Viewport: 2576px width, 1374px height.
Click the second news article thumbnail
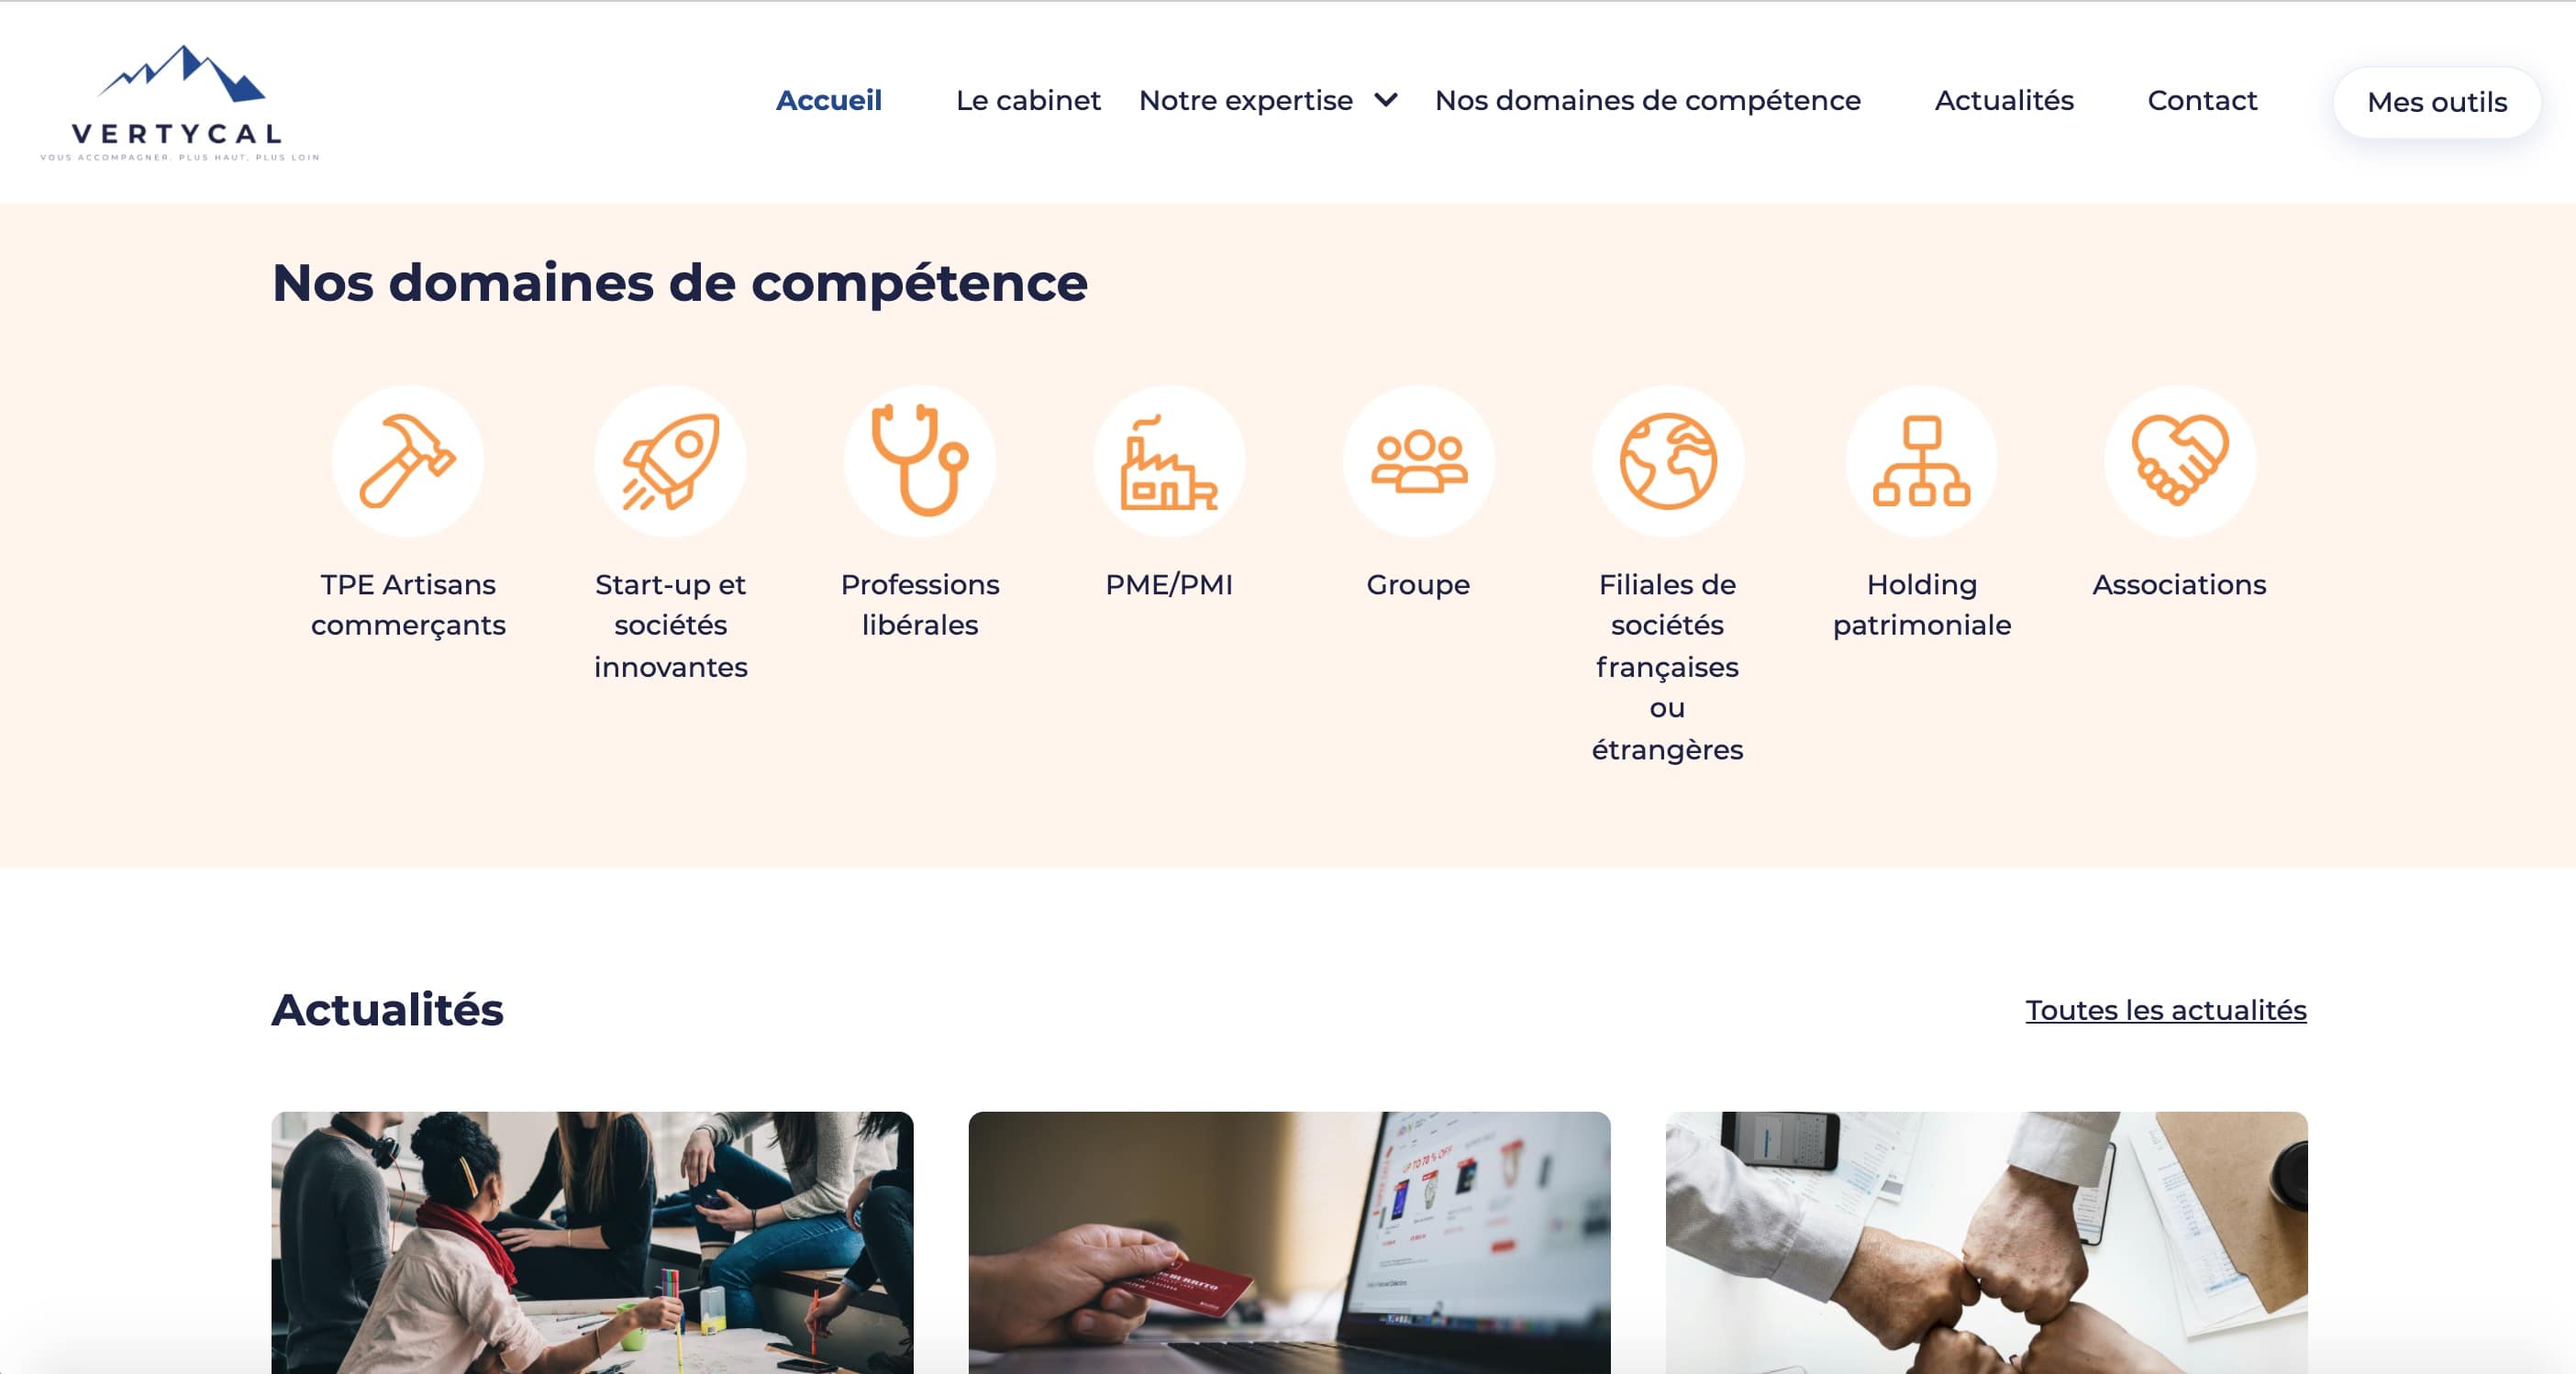pos(1290,1241)
